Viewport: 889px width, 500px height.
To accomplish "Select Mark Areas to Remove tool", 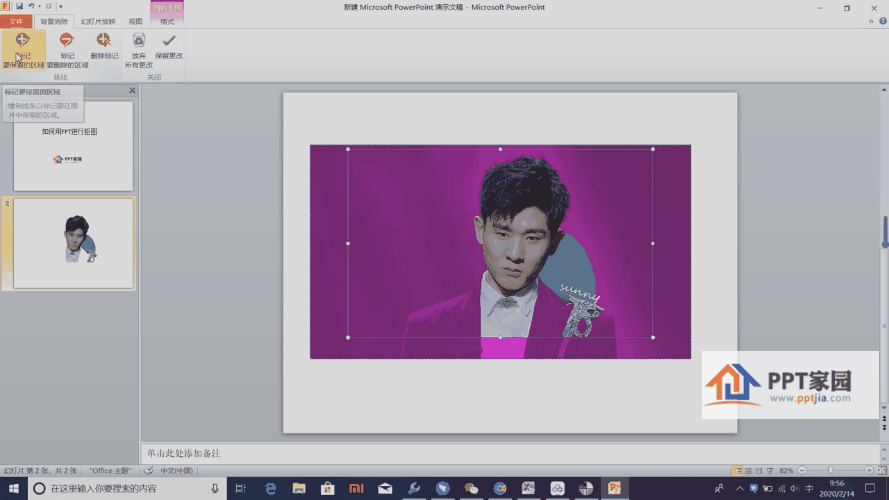I will (x=67, y=50).
